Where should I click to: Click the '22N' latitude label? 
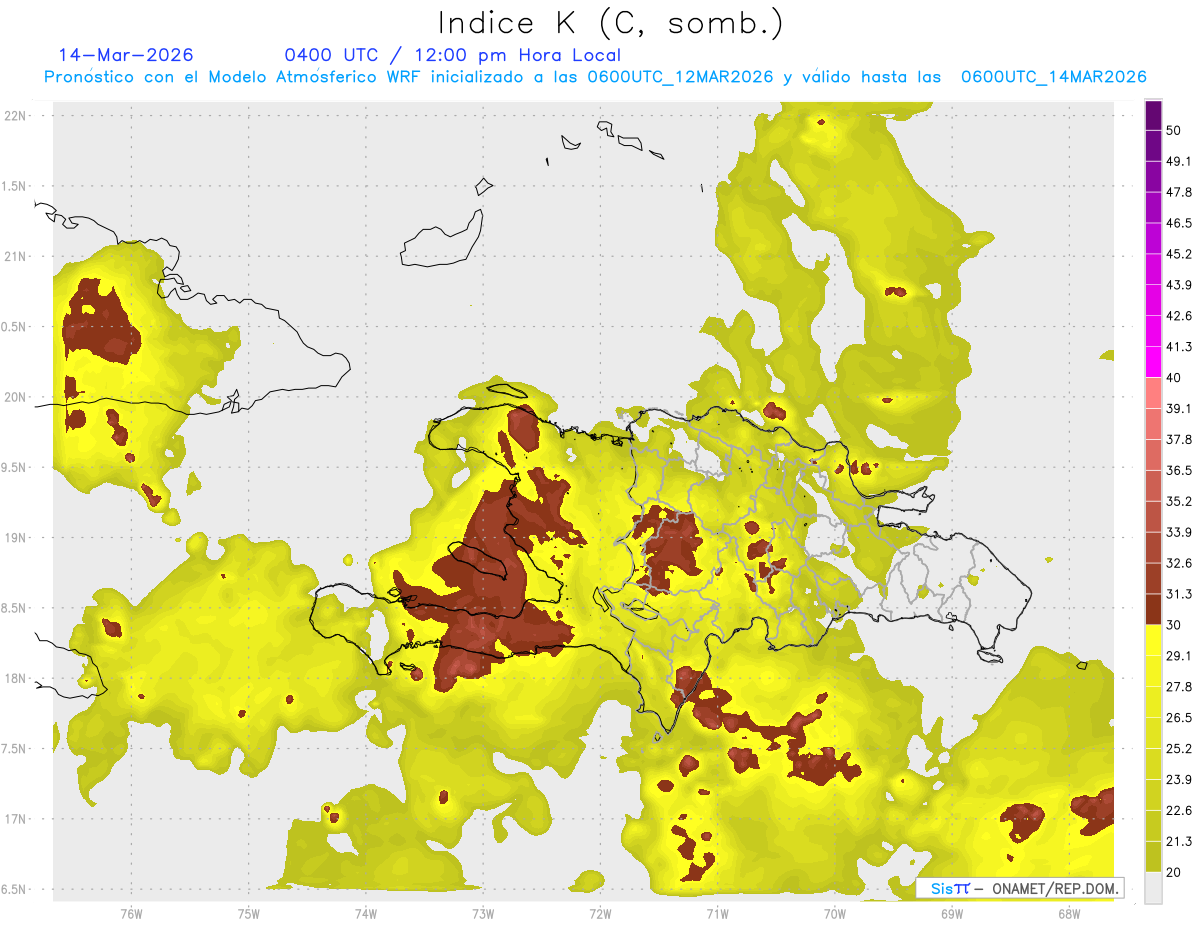(15, 115)
